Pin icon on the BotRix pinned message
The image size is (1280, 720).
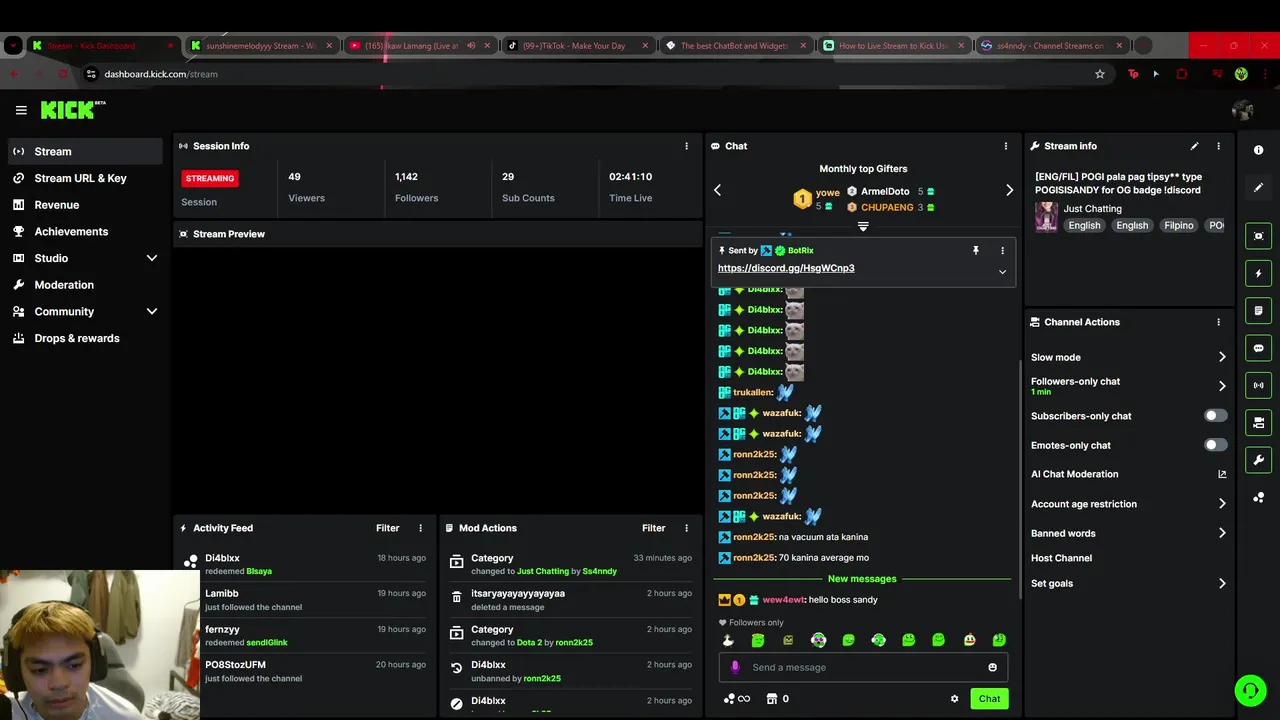[x=975, y=250]
